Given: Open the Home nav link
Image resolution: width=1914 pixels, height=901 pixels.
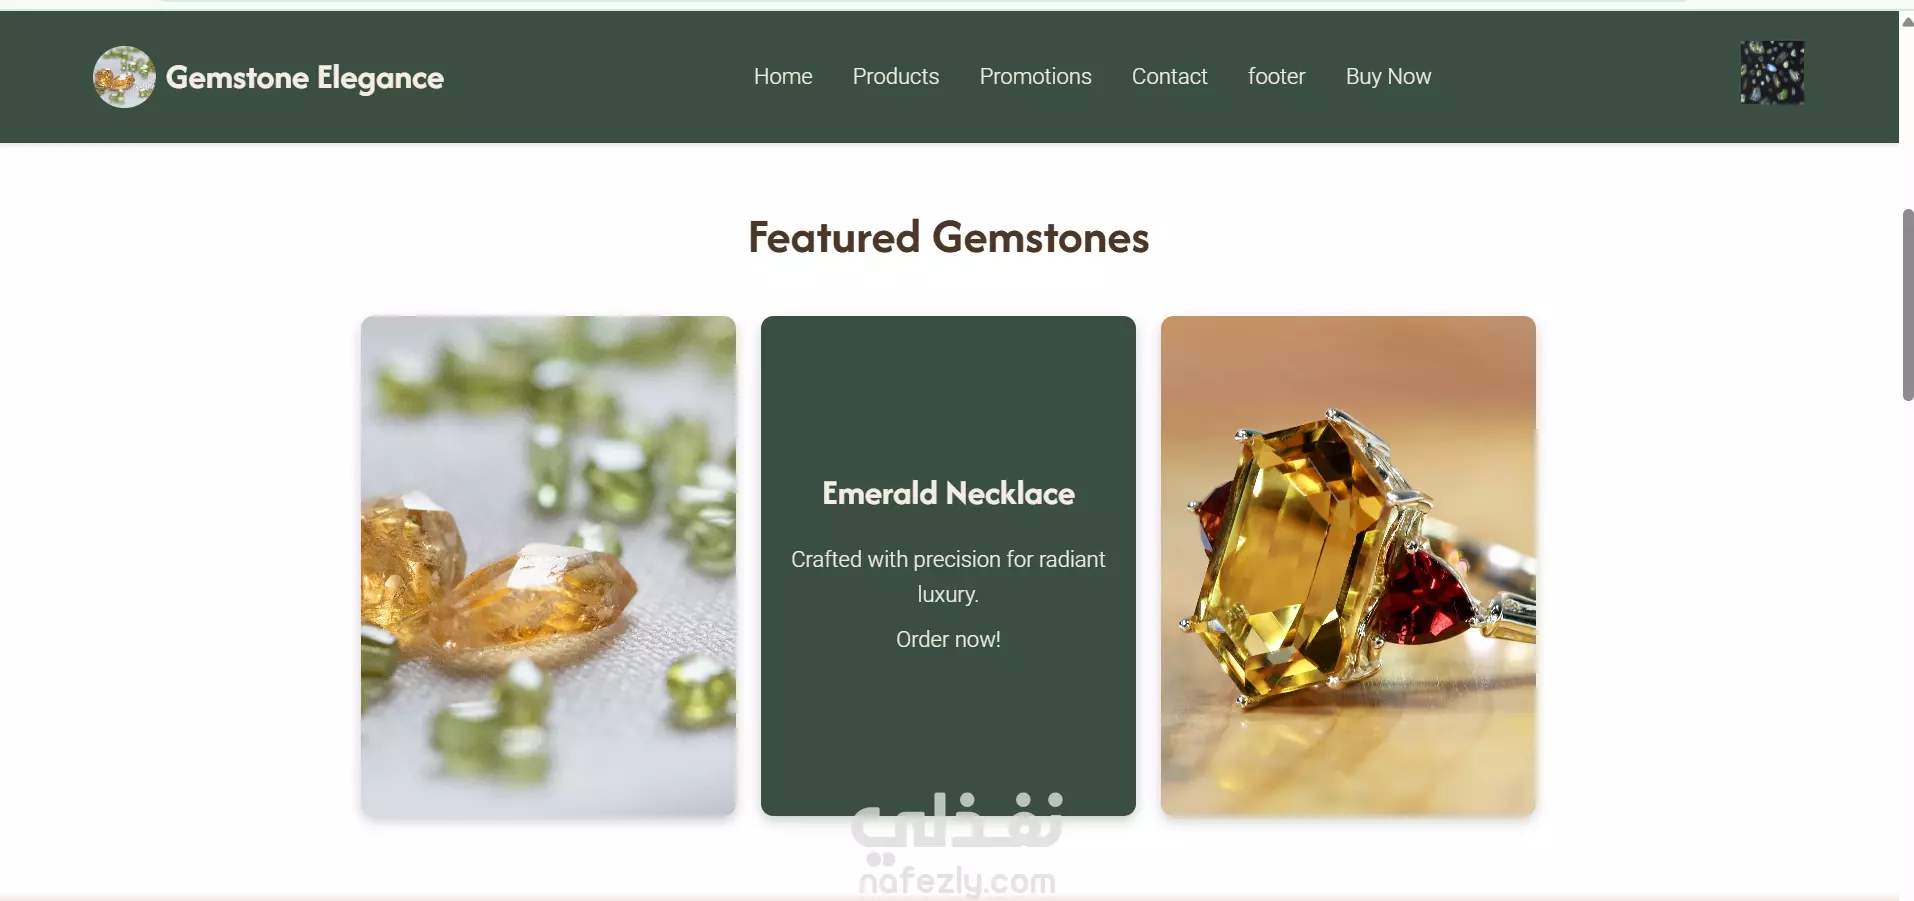Looking at the screenshot, I should click(783, 76).
